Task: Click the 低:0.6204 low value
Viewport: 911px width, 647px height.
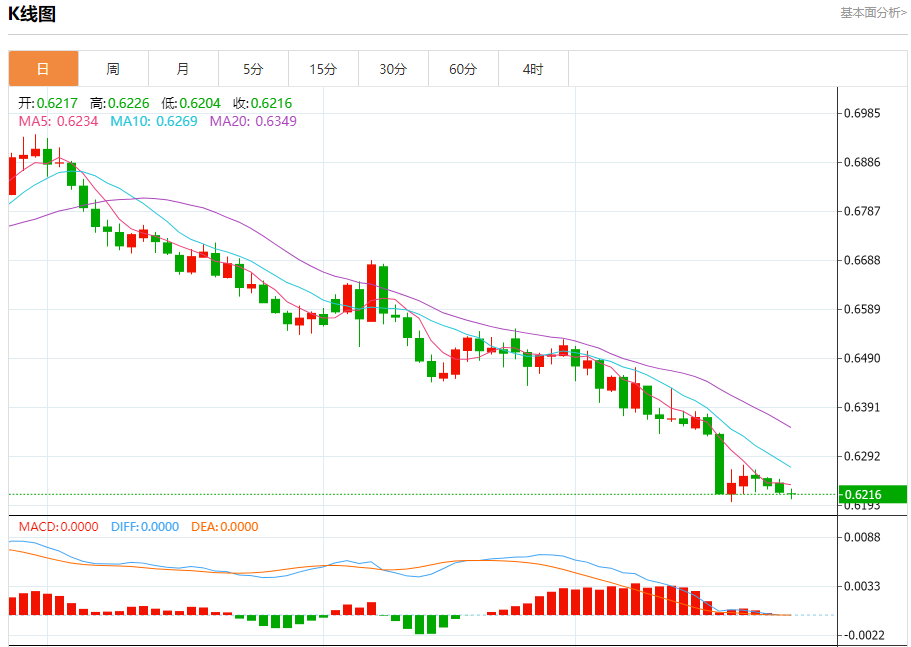Action: [x=191, y=103]
